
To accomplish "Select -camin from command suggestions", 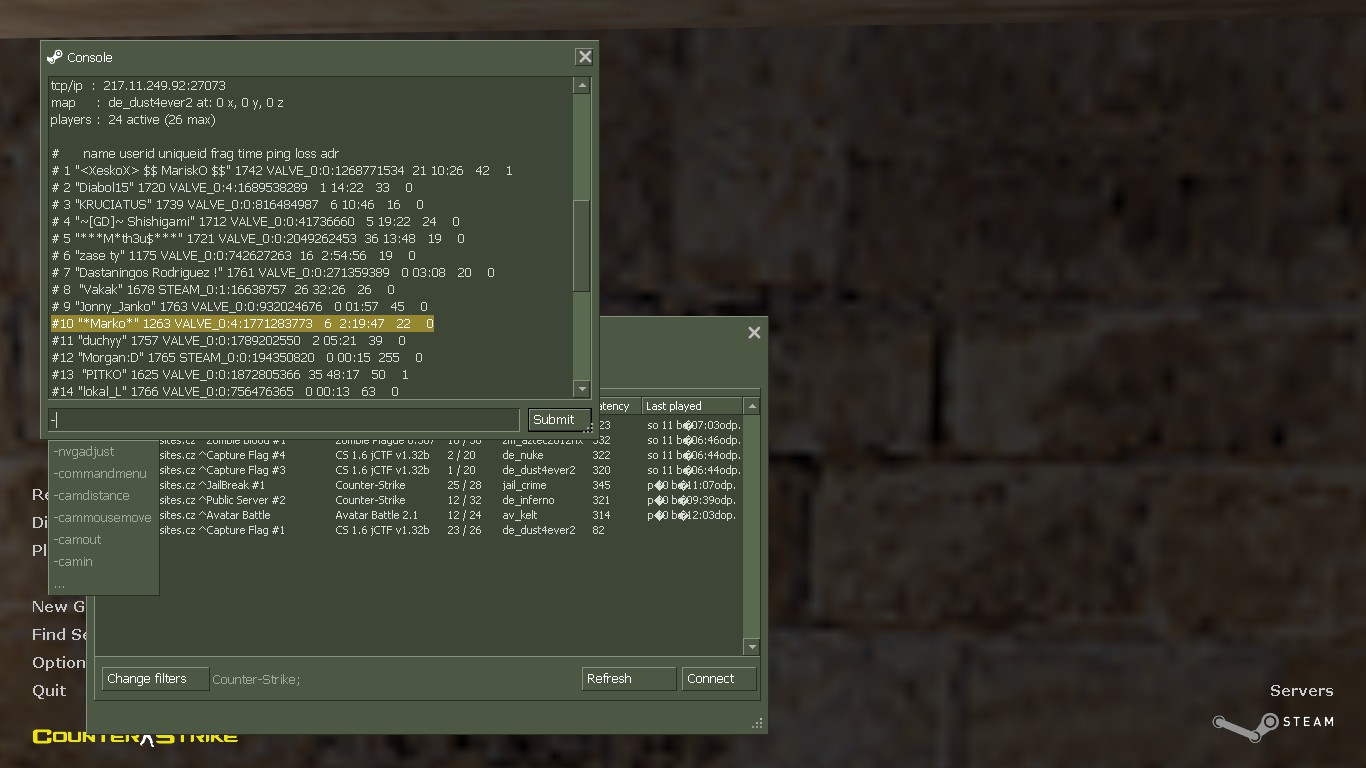I will [73, 562].
